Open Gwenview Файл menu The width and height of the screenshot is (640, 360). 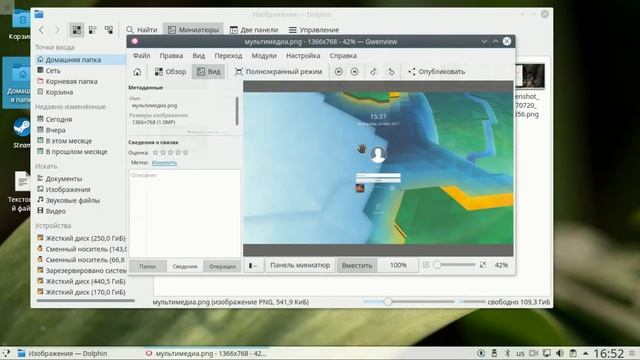[x=141, y=56]
